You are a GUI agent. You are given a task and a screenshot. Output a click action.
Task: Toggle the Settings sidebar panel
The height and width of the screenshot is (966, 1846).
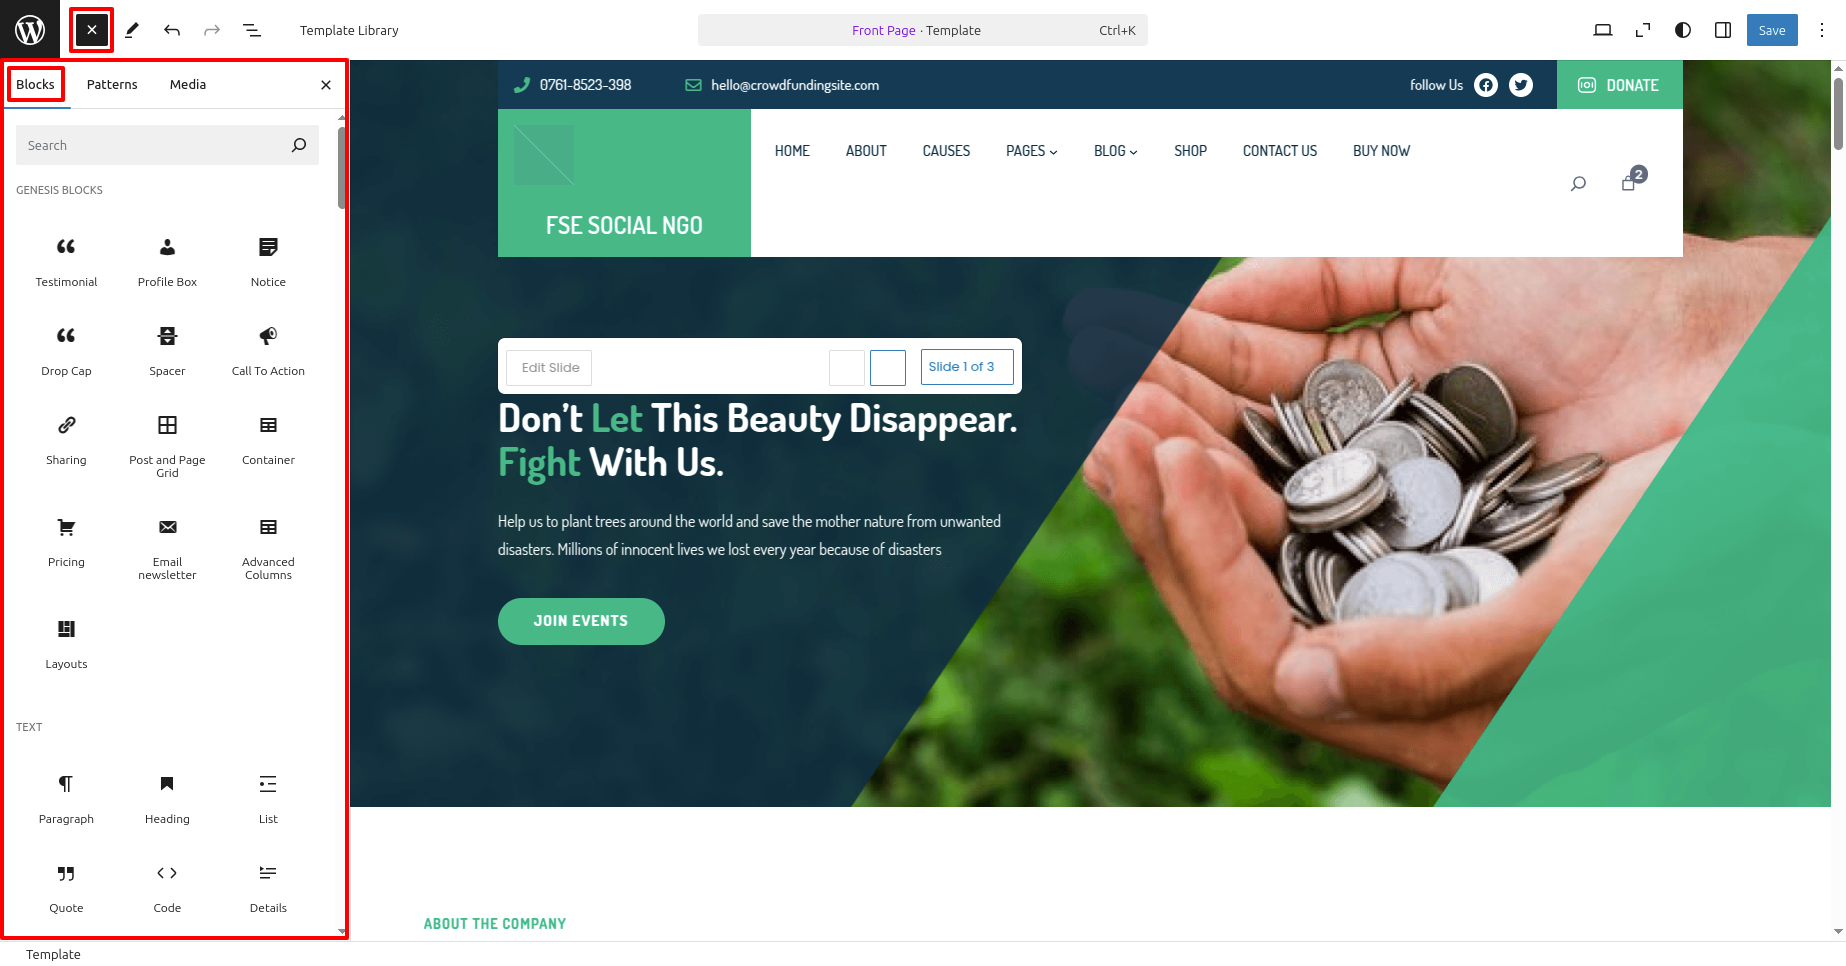[1723, 30]
